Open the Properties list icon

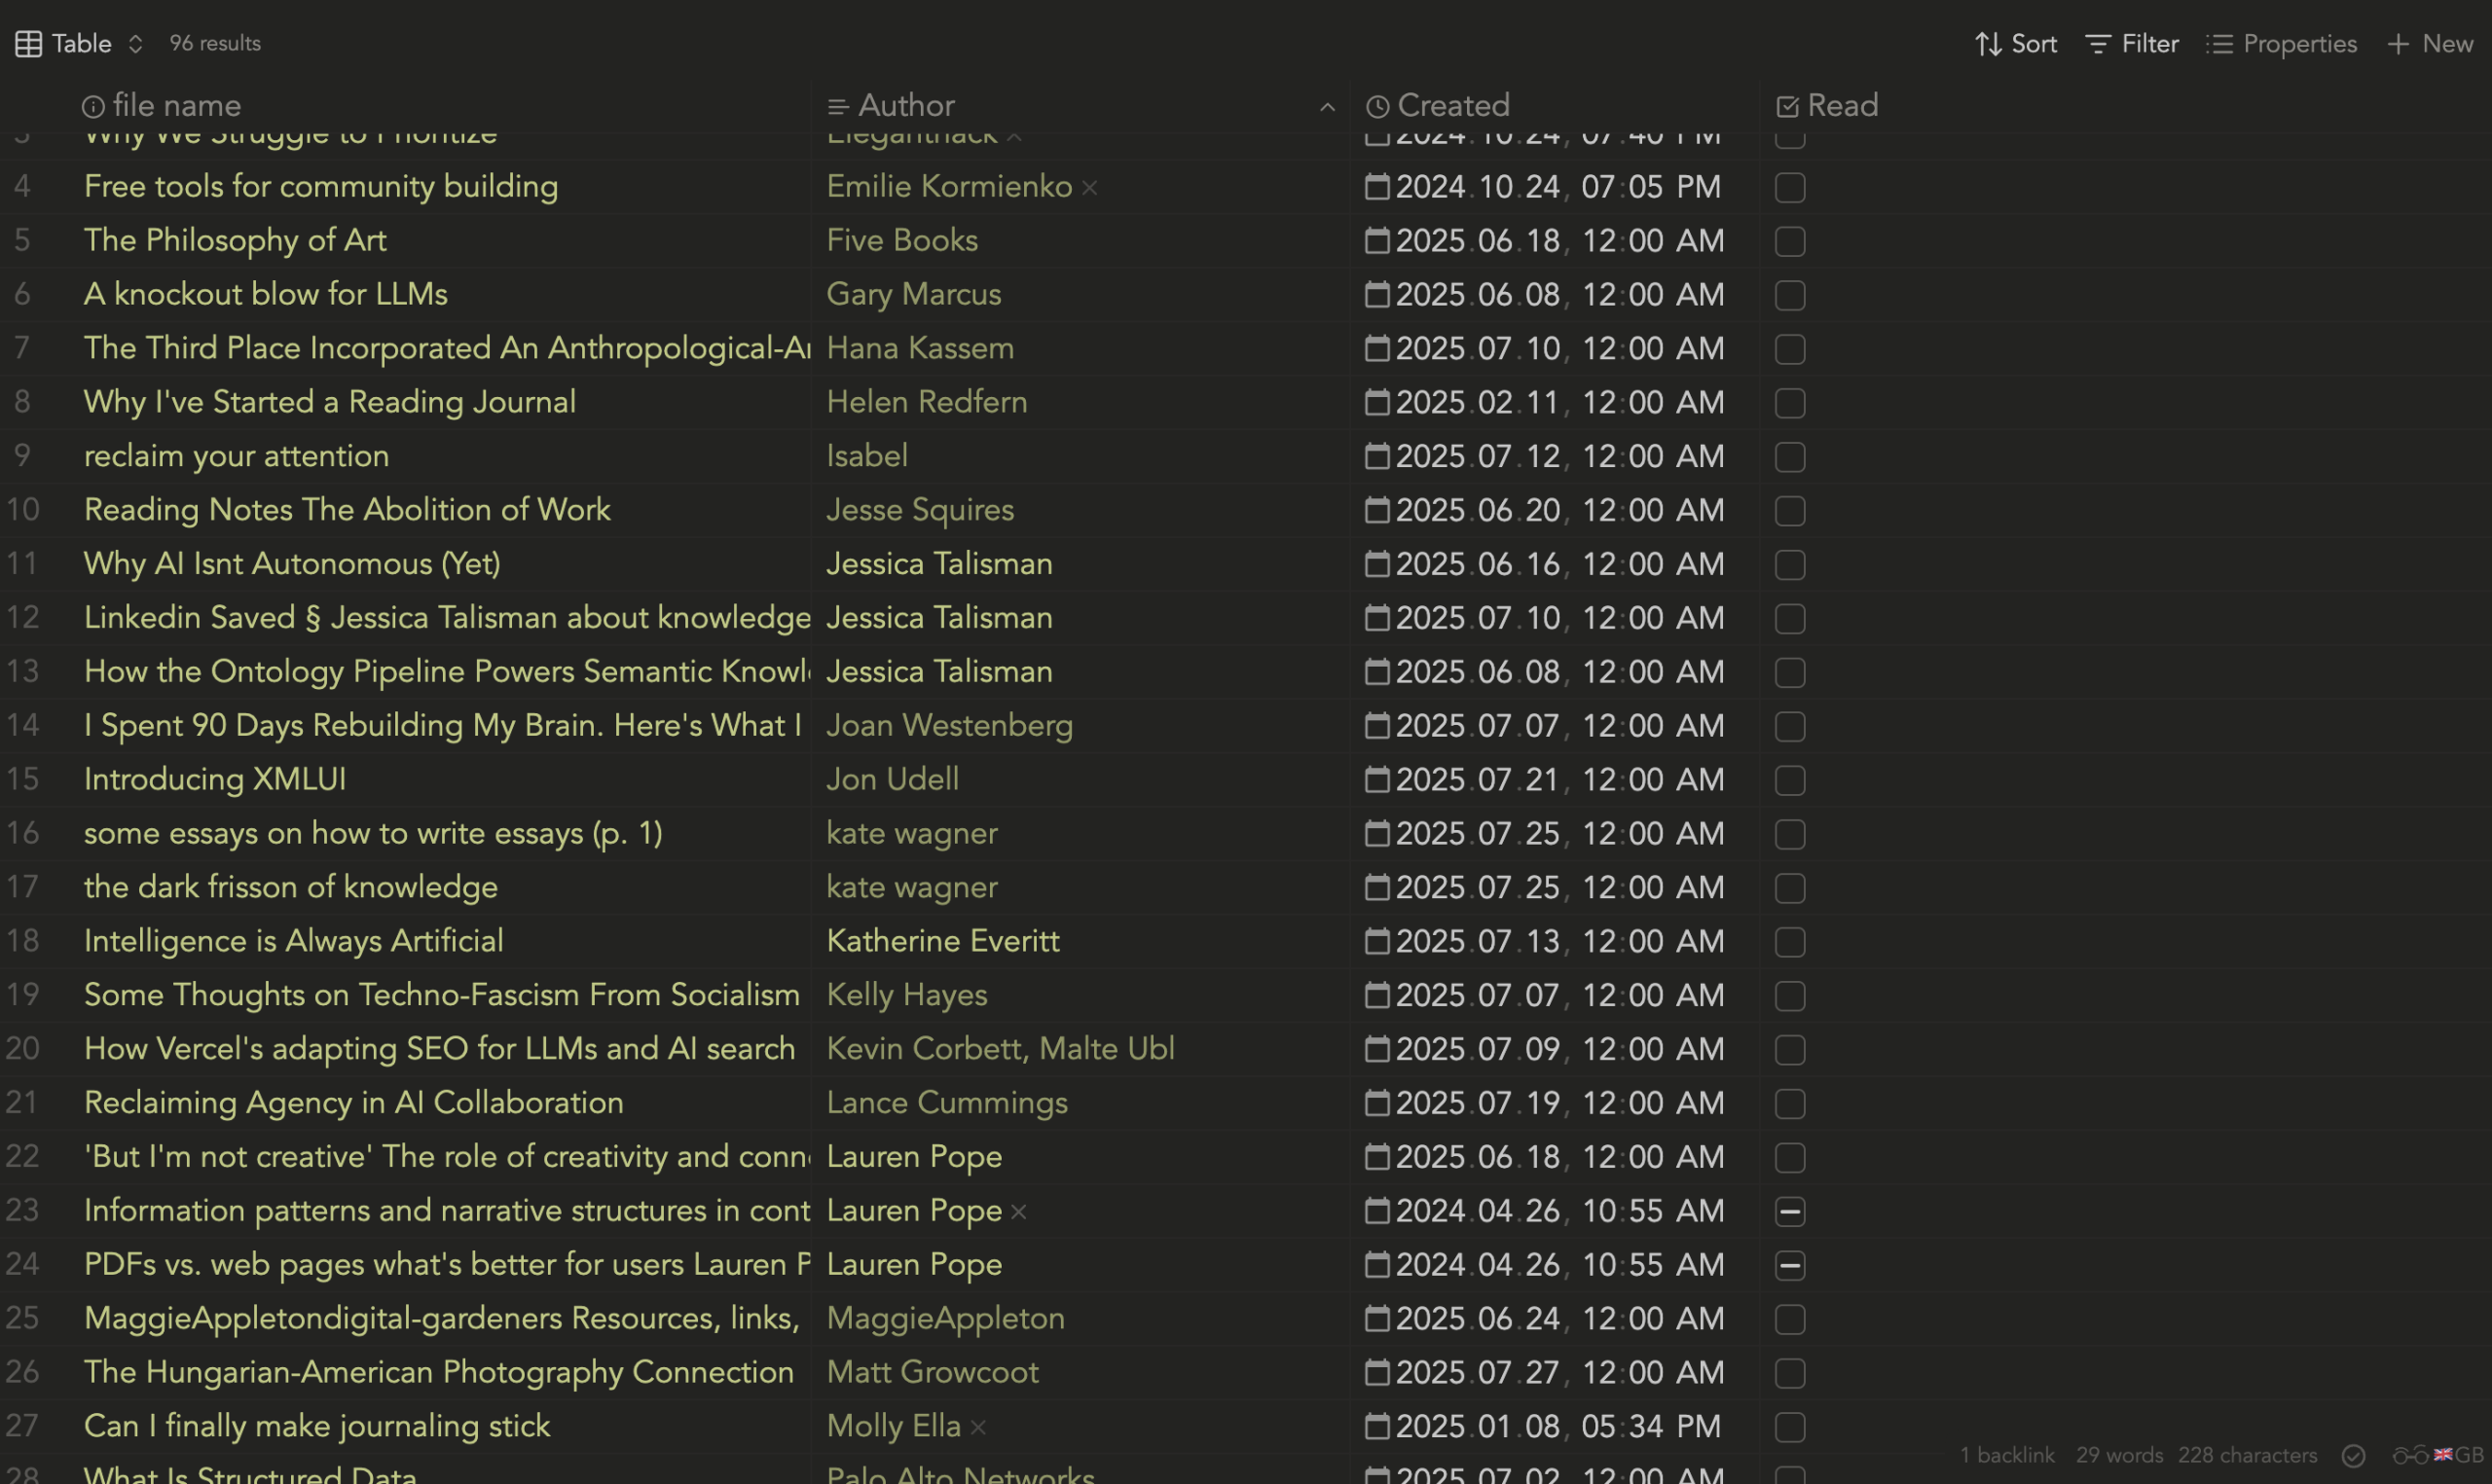click(2218, 44)
